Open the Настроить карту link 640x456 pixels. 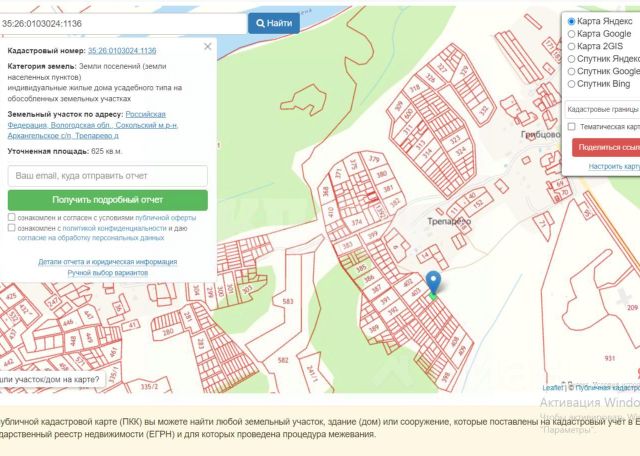point(614,167)
